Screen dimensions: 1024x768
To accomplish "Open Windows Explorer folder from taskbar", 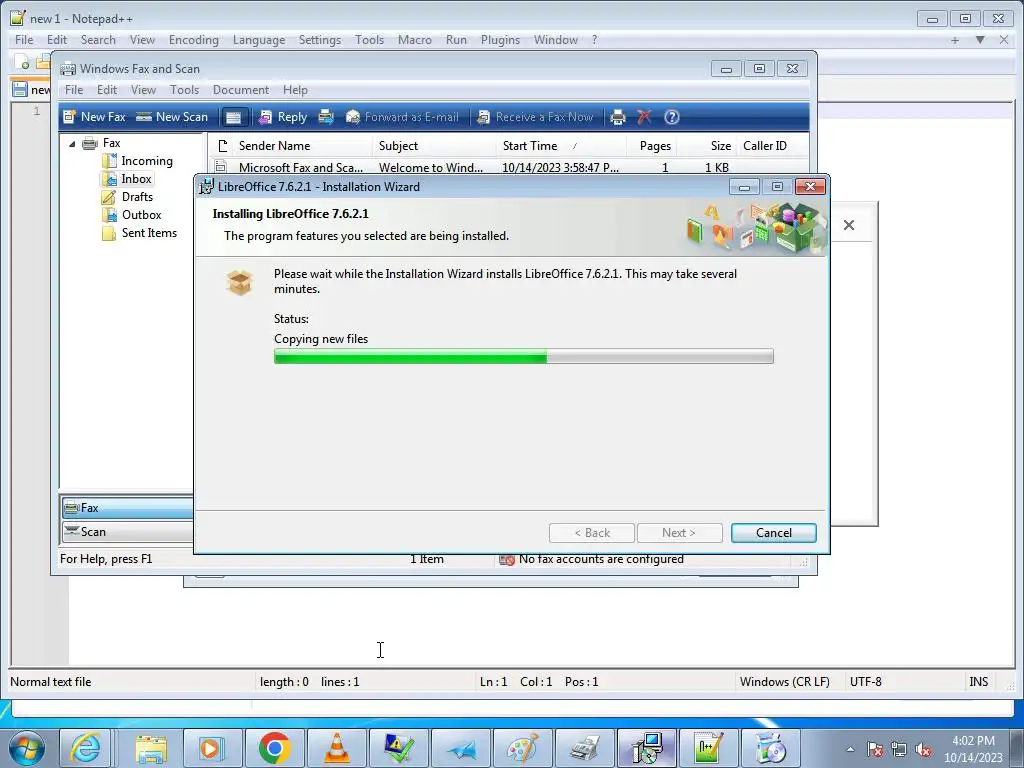I will point(151,748).
